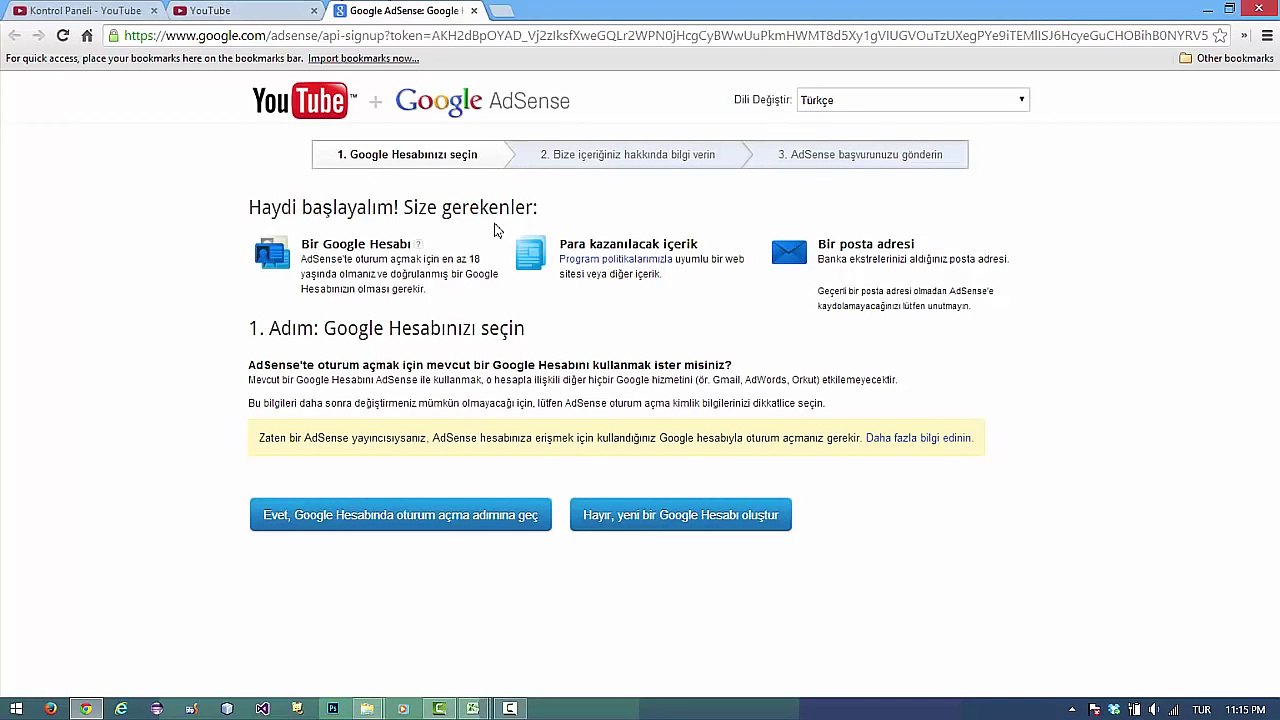The height and width of the screenshot is (720, 1280).
Task: Open the media player taskbar icon
Action: click(x=403, y=709)
